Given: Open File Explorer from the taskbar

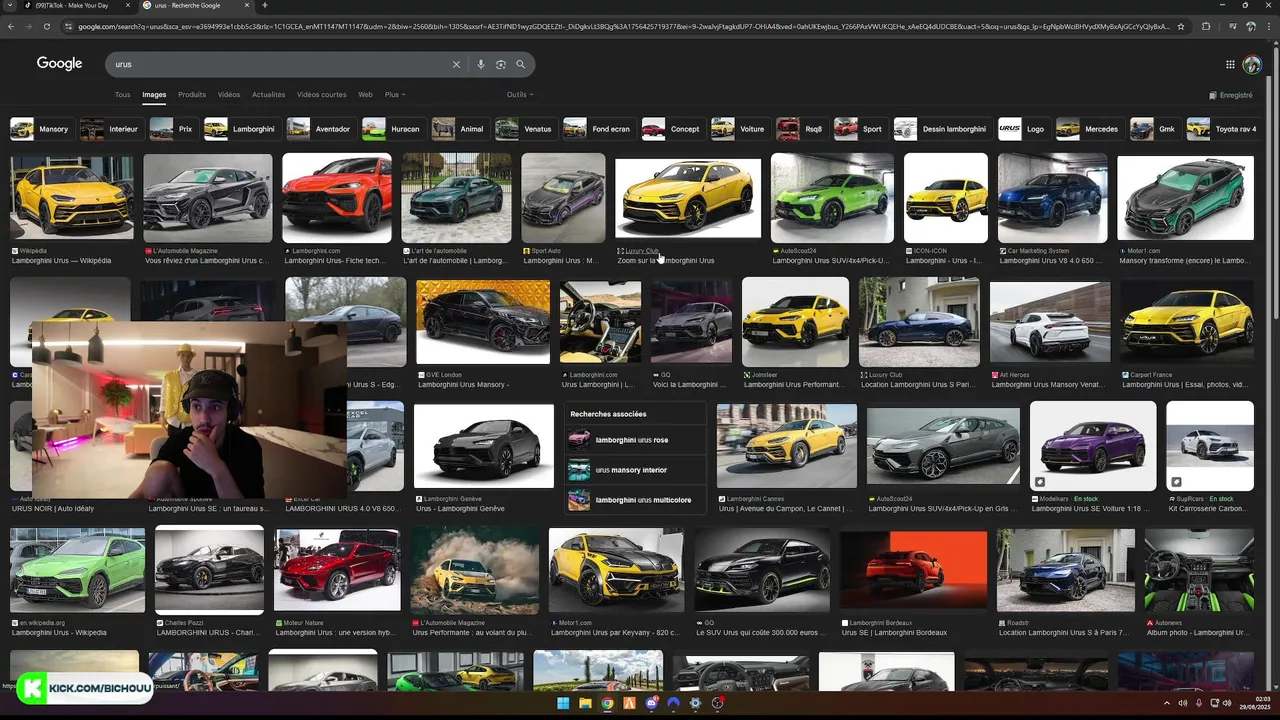Looking at the screenshot, I should point(585,704).
